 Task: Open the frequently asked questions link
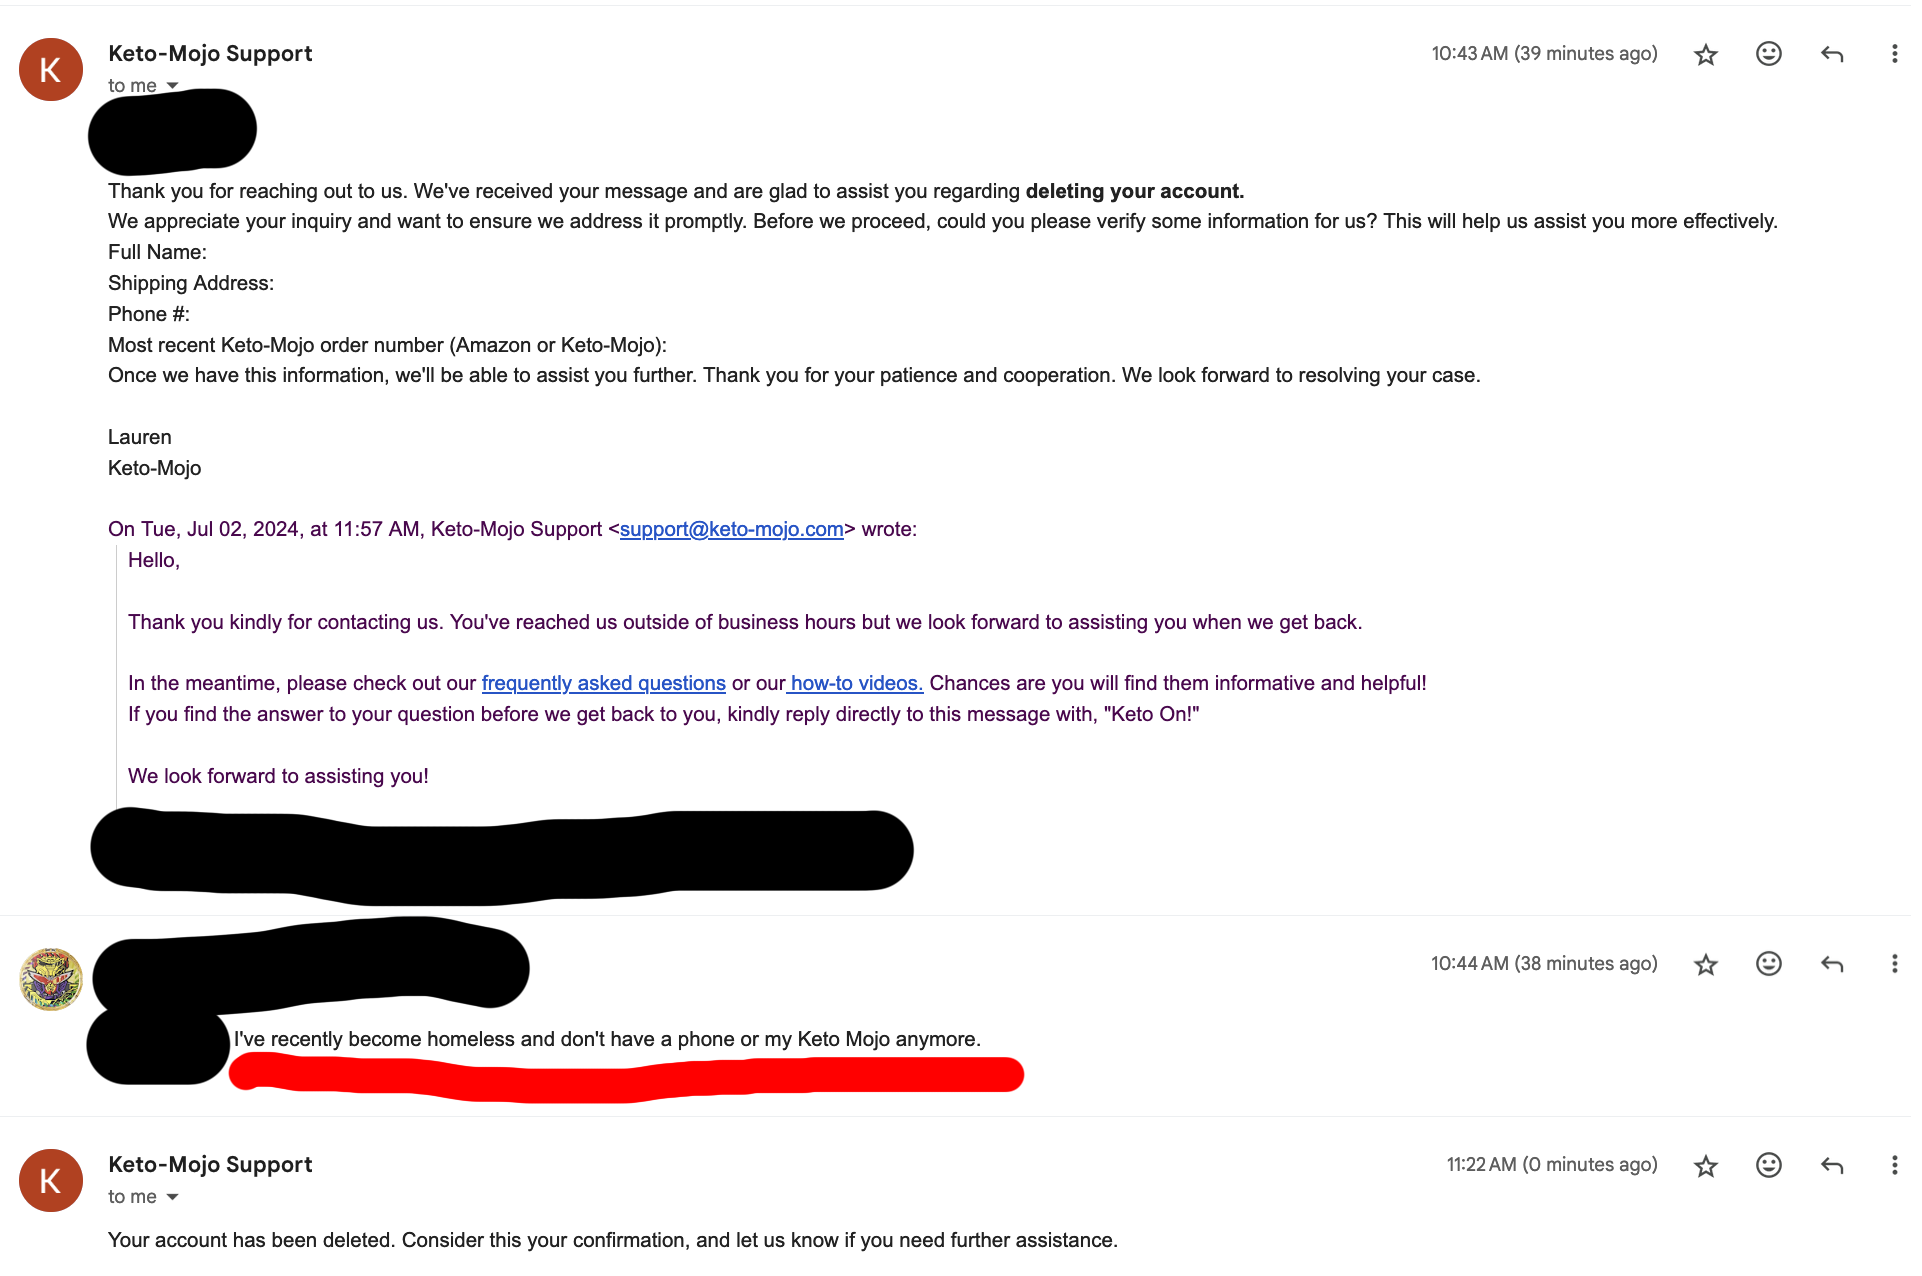[x=603, y=683]
